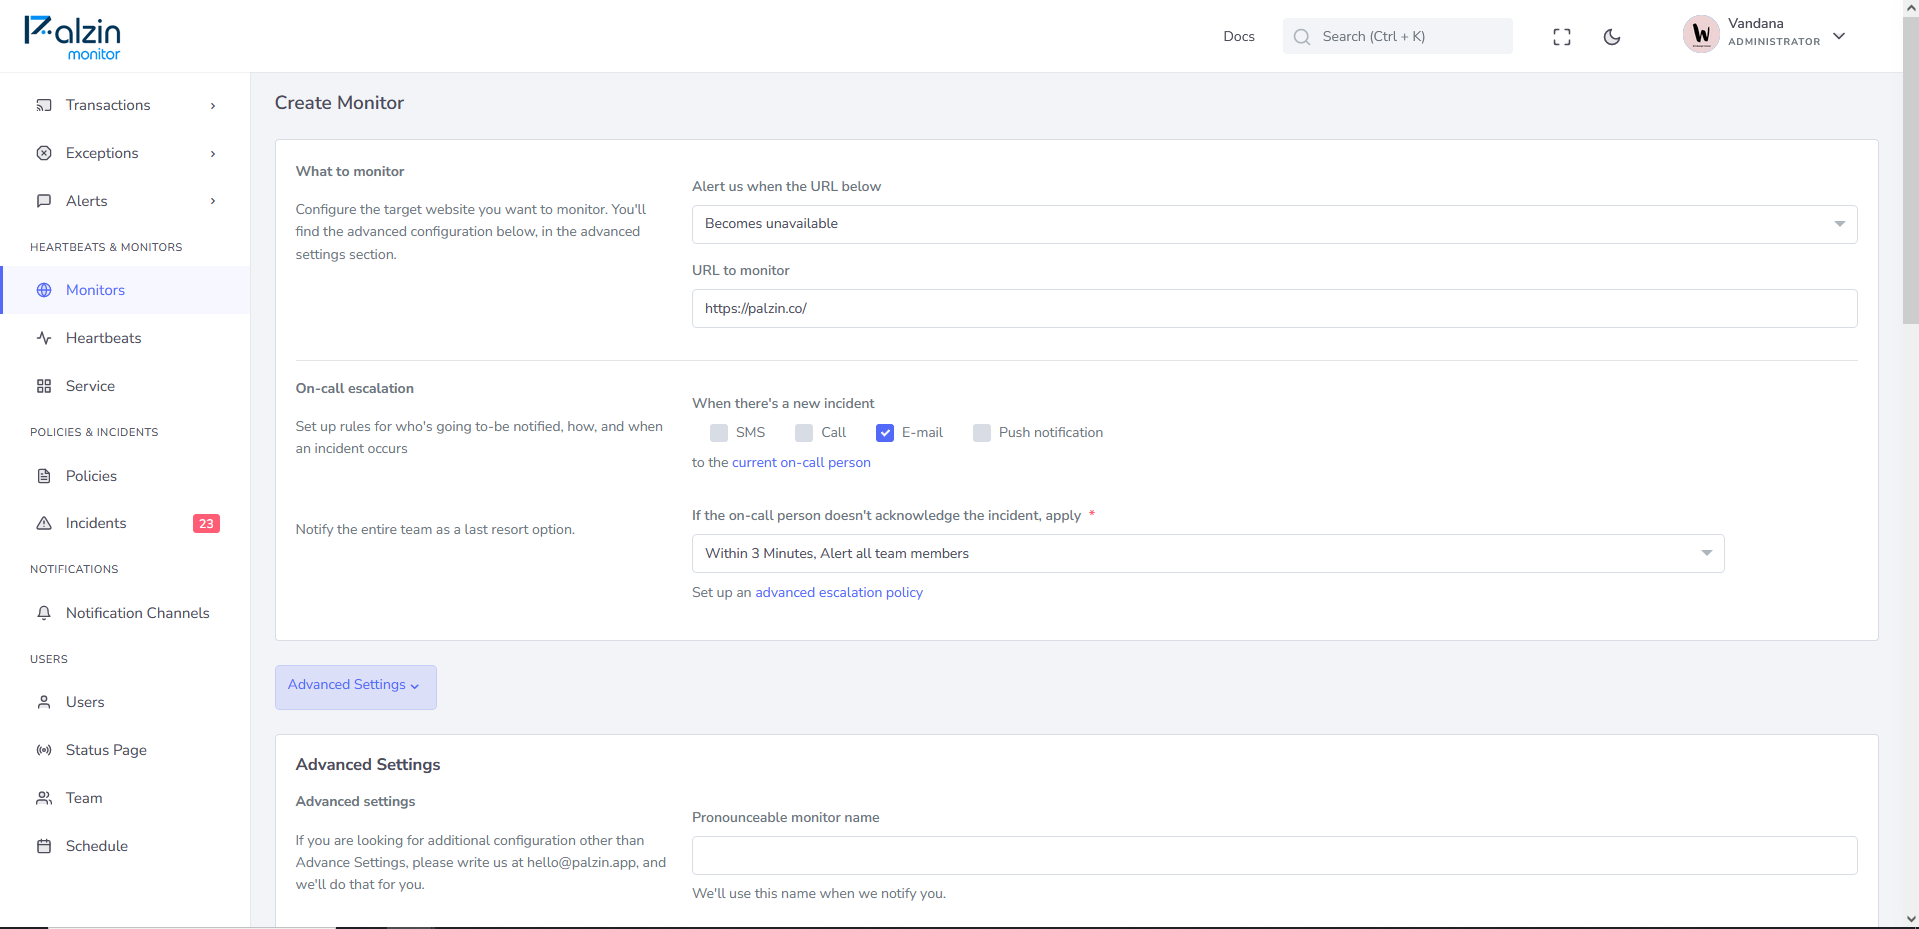Open the user account dropdown chevron
The height and width of the screenshot is (929, 1919).
(1839, 36)
